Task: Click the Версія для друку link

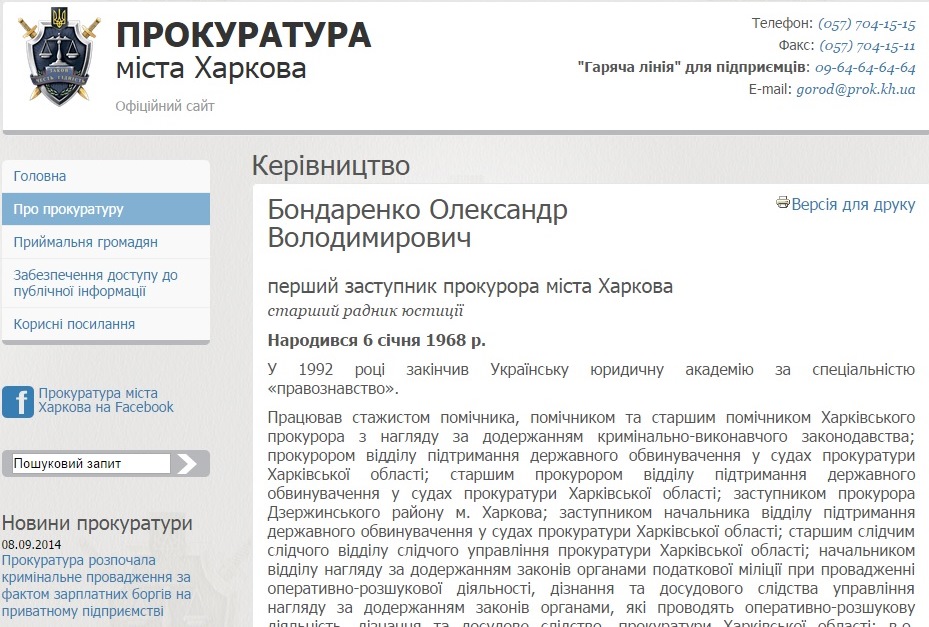Action: pos(853,204)
